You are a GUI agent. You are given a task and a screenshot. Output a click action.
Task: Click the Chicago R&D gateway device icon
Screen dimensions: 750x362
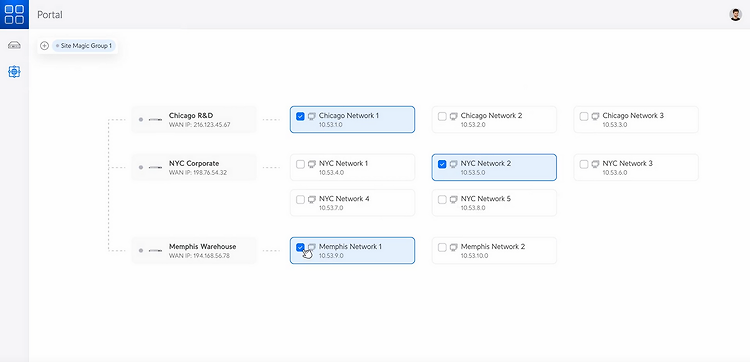coord(155,120)
